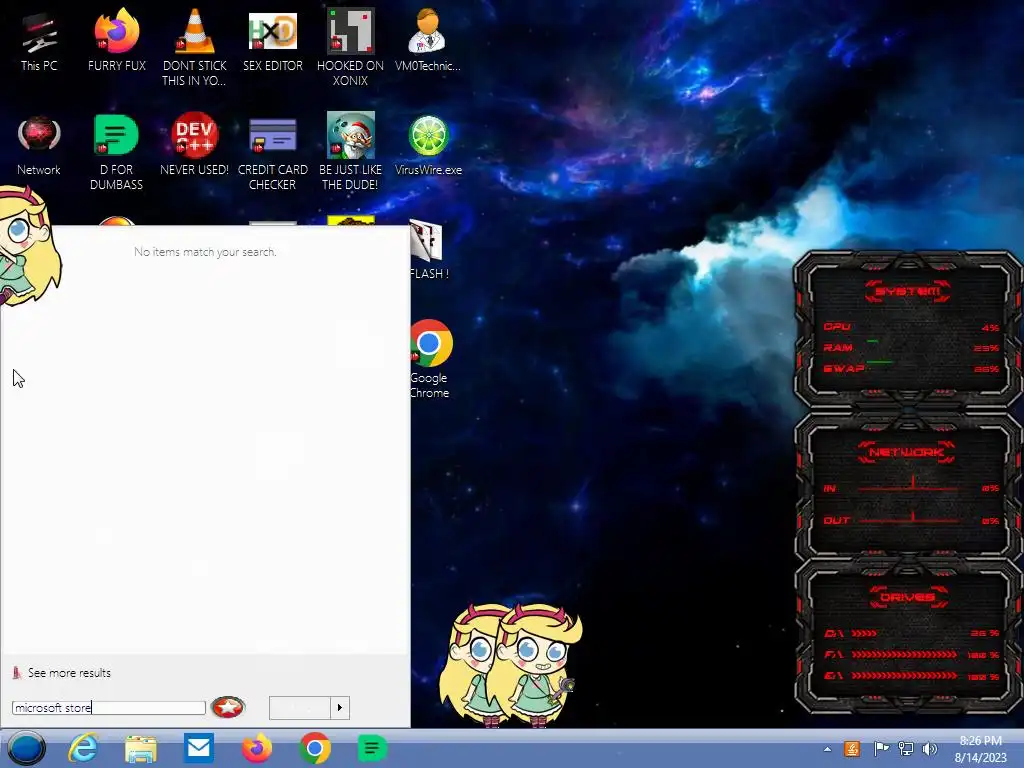Screen dimensions: 1024x768
Task: Click the NETWORK gadget header
Action: (x=906, y=452)
